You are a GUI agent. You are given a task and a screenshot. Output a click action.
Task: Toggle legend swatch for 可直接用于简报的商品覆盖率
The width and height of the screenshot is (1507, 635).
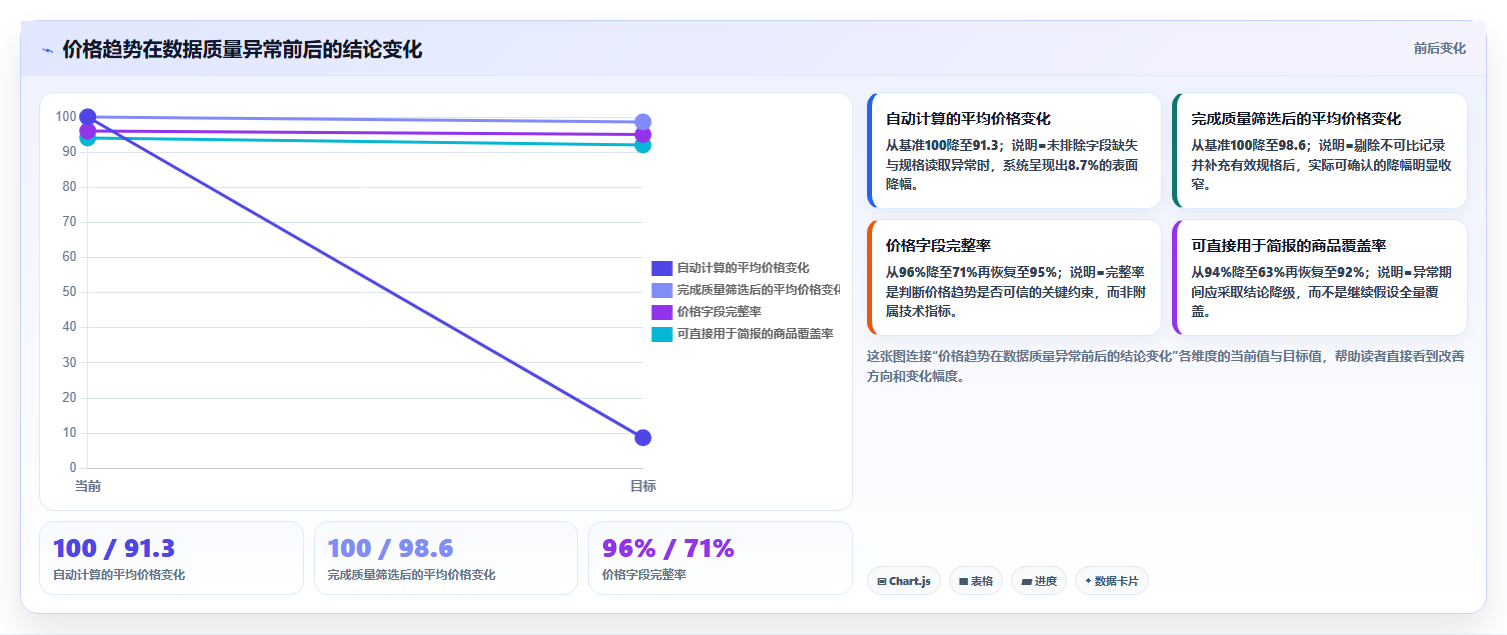[x=662, y=334]
